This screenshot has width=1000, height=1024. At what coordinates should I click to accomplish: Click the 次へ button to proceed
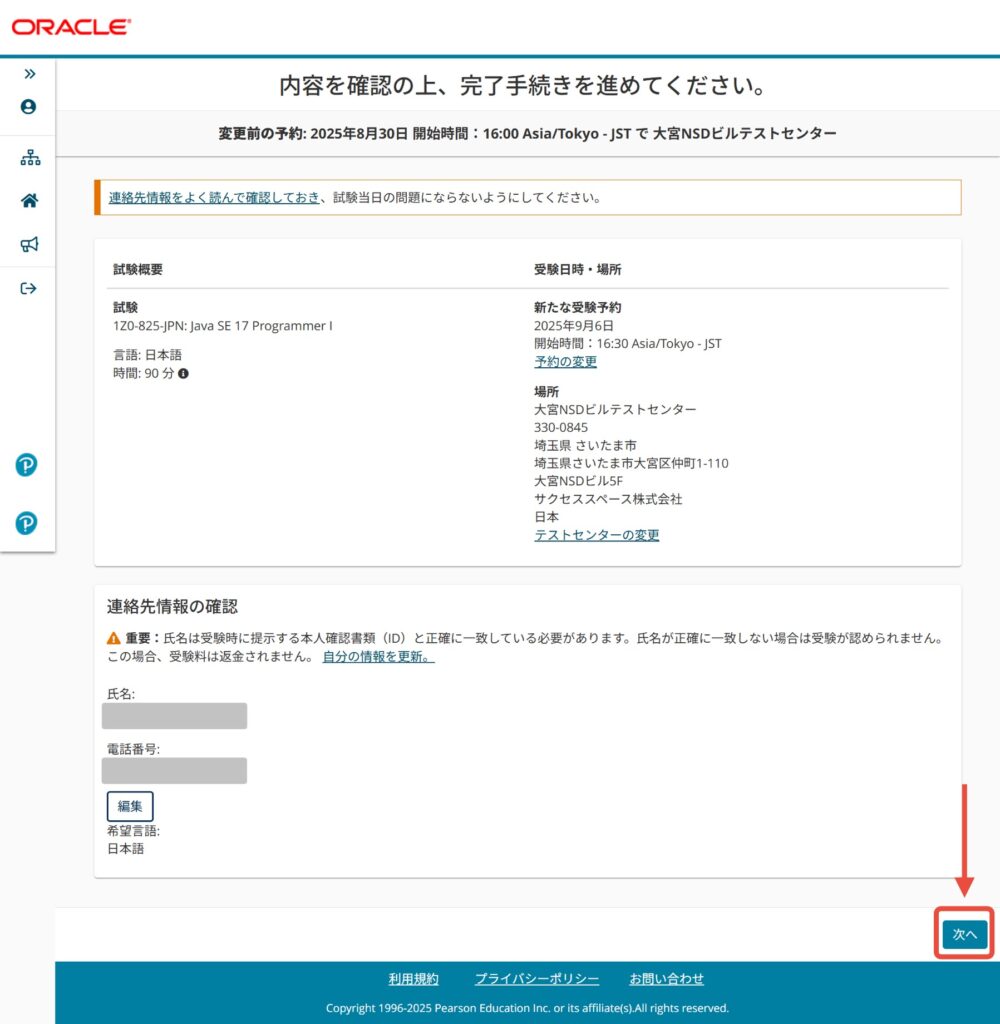[964, 934]
